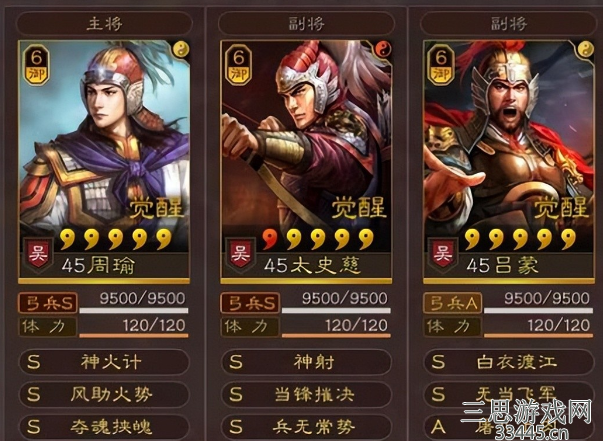The width and height of the screenshot is (603, 441).
Task: Click the red yin-yang icon on Taishi Ci's card
Action: 382,50
